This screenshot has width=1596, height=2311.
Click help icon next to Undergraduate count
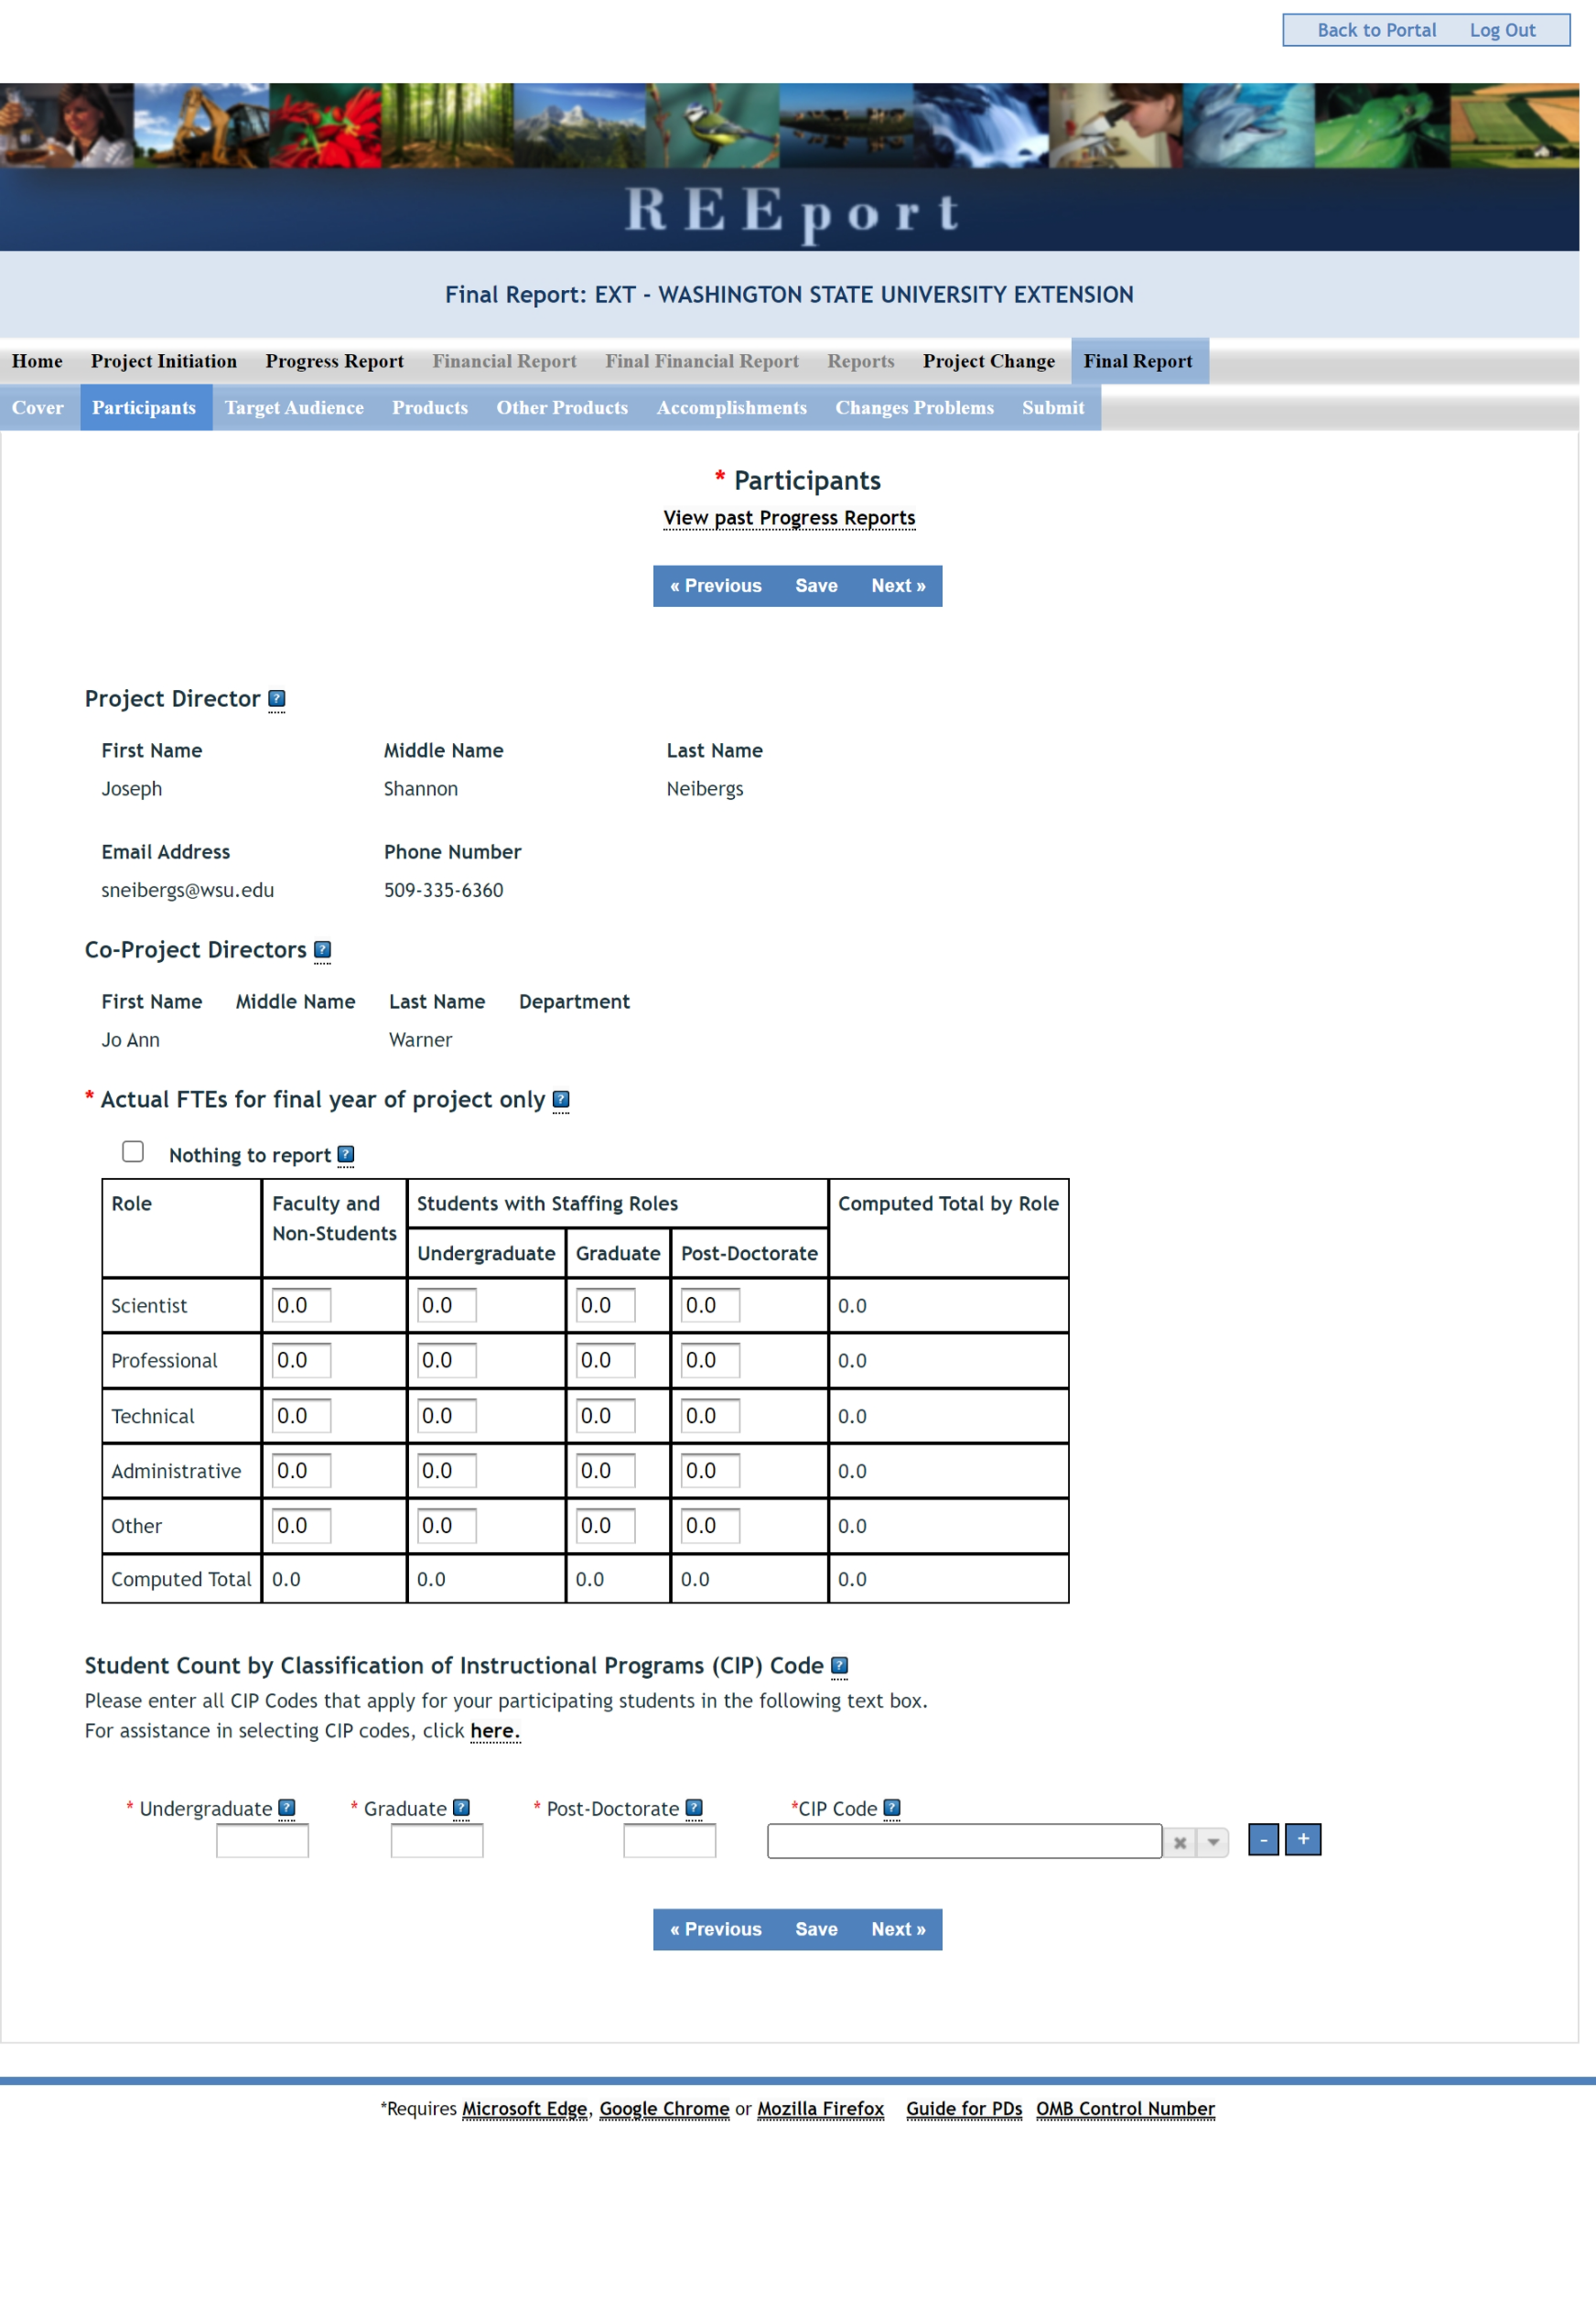(287, 1808)
